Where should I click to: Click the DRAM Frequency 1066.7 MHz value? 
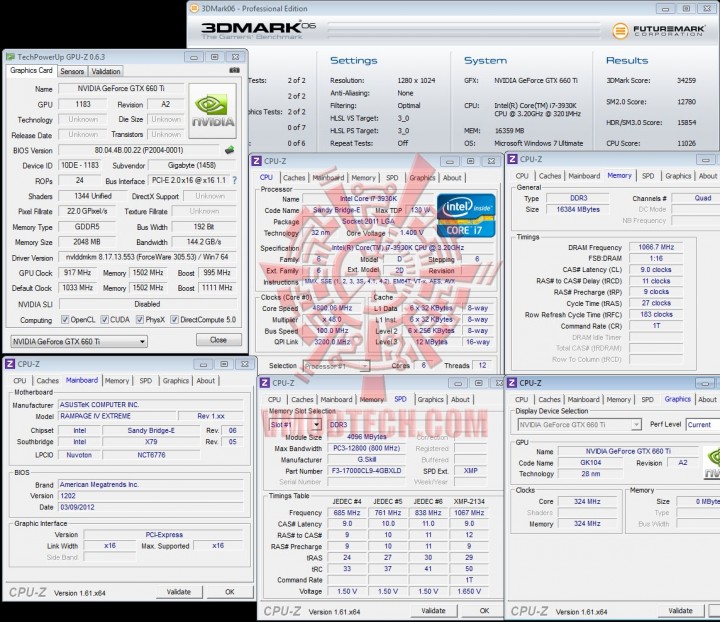[x=656, y=247]
